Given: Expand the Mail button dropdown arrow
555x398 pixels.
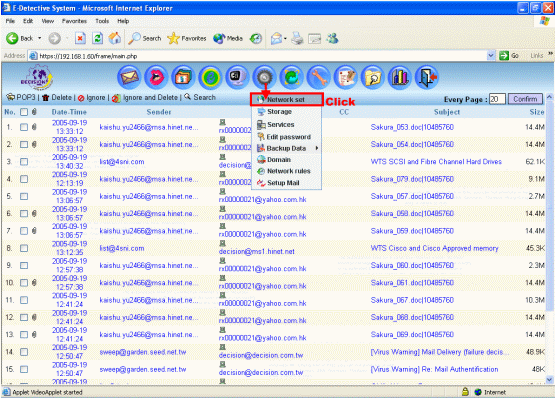Looking at the screenshot, I should click(285, 38).
